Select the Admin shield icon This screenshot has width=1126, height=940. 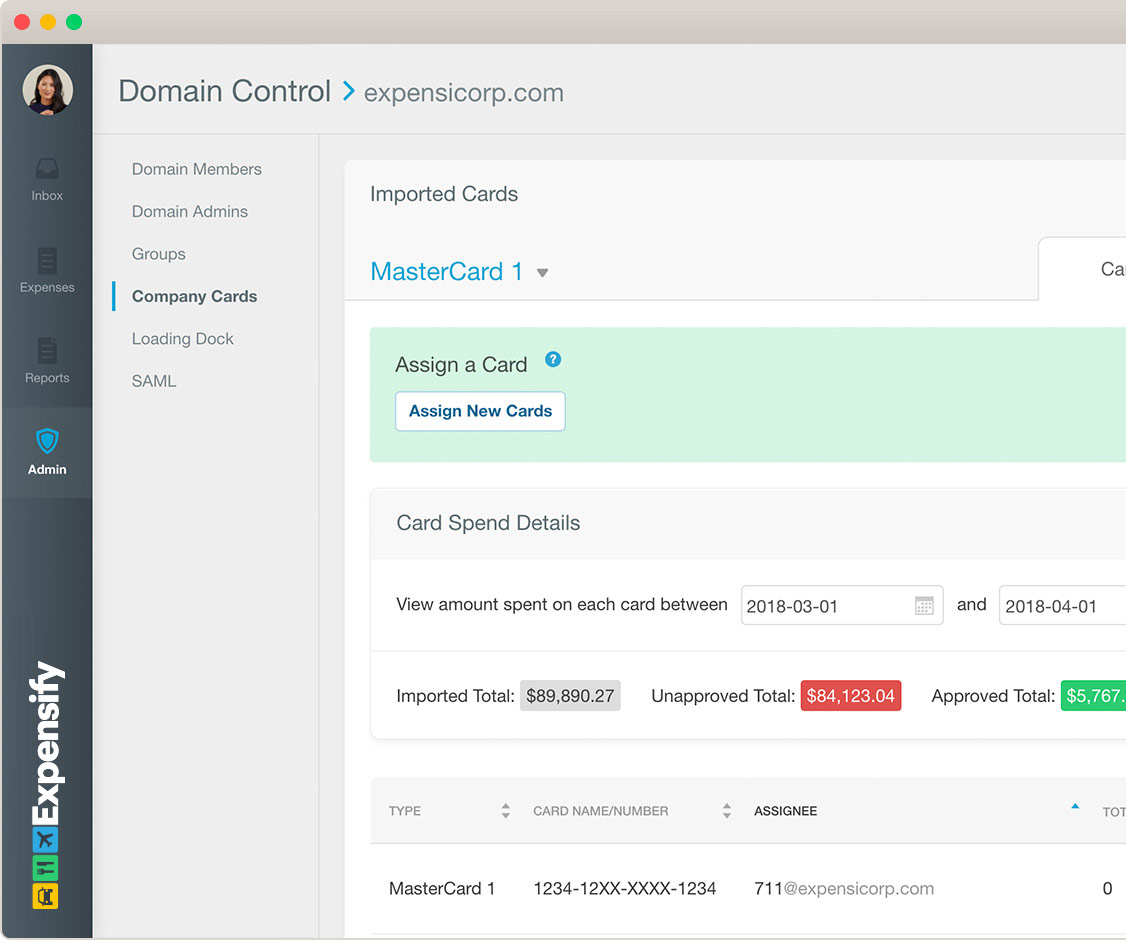(47, 441)
